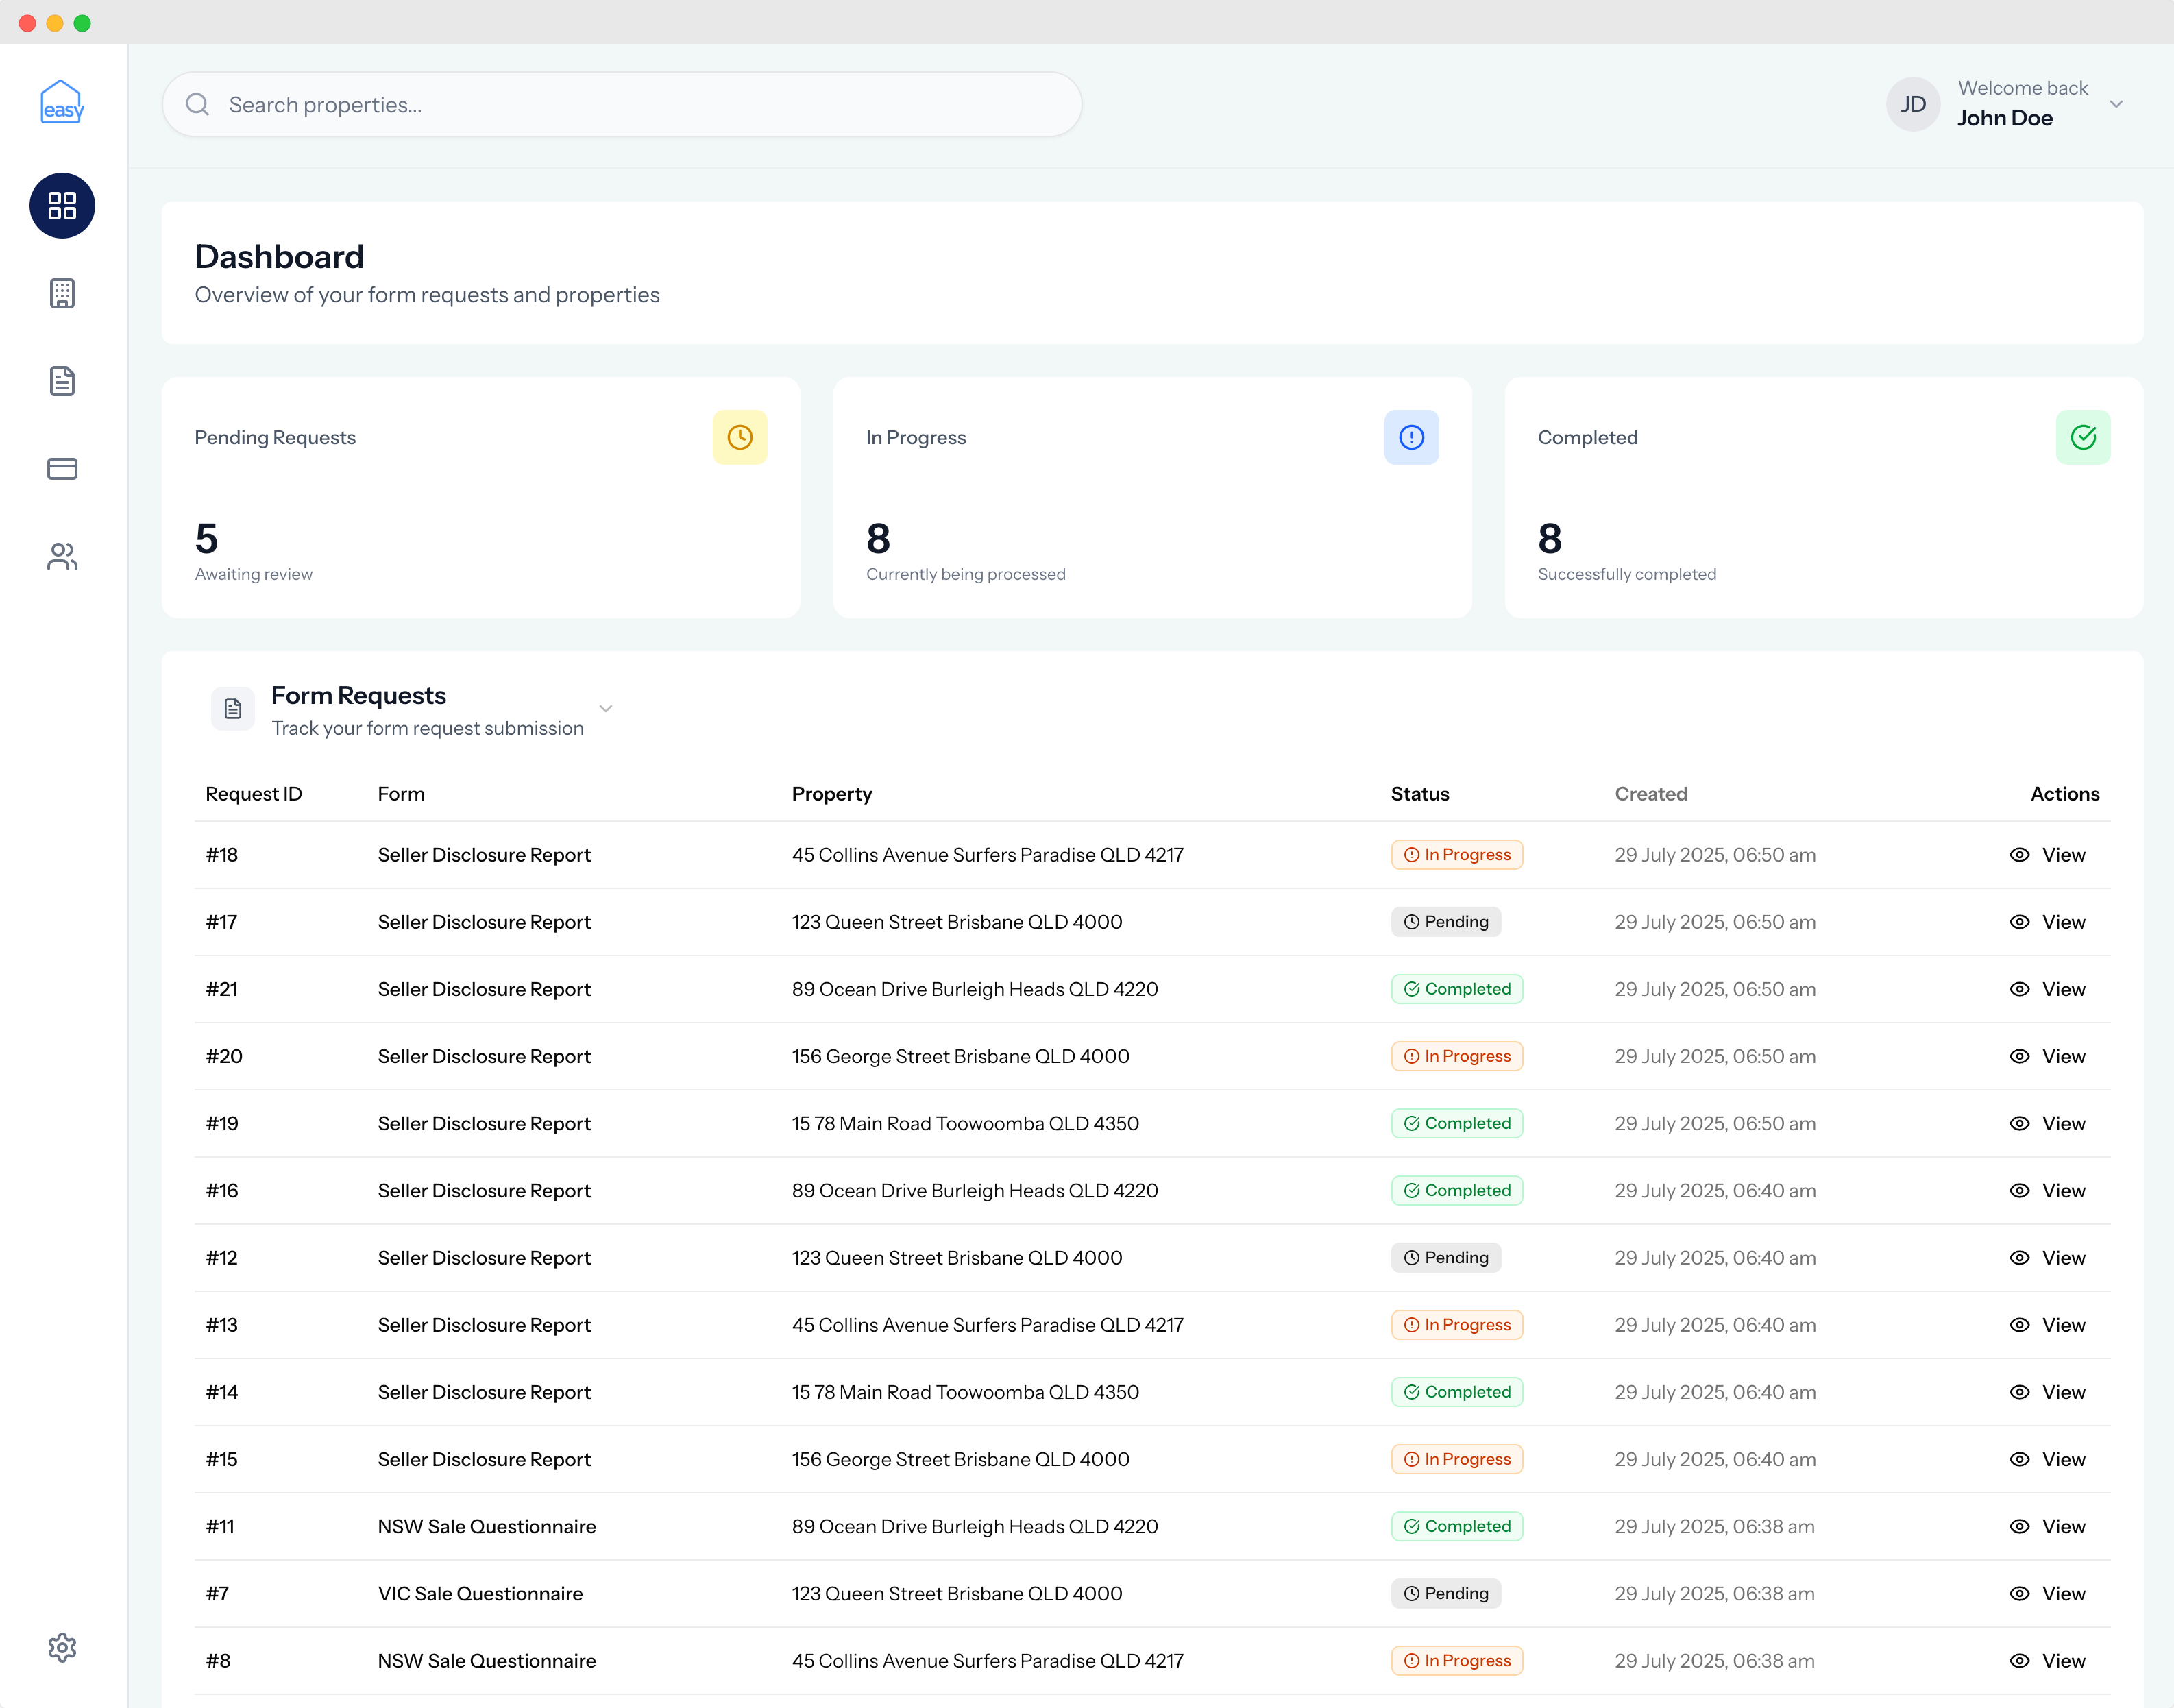Click the eye icon on request #18

tap(2019, 854)
